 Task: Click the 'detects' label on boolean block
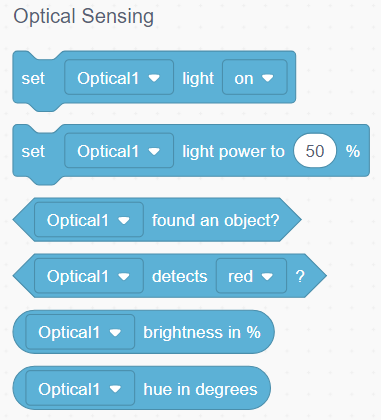[180, 276]
